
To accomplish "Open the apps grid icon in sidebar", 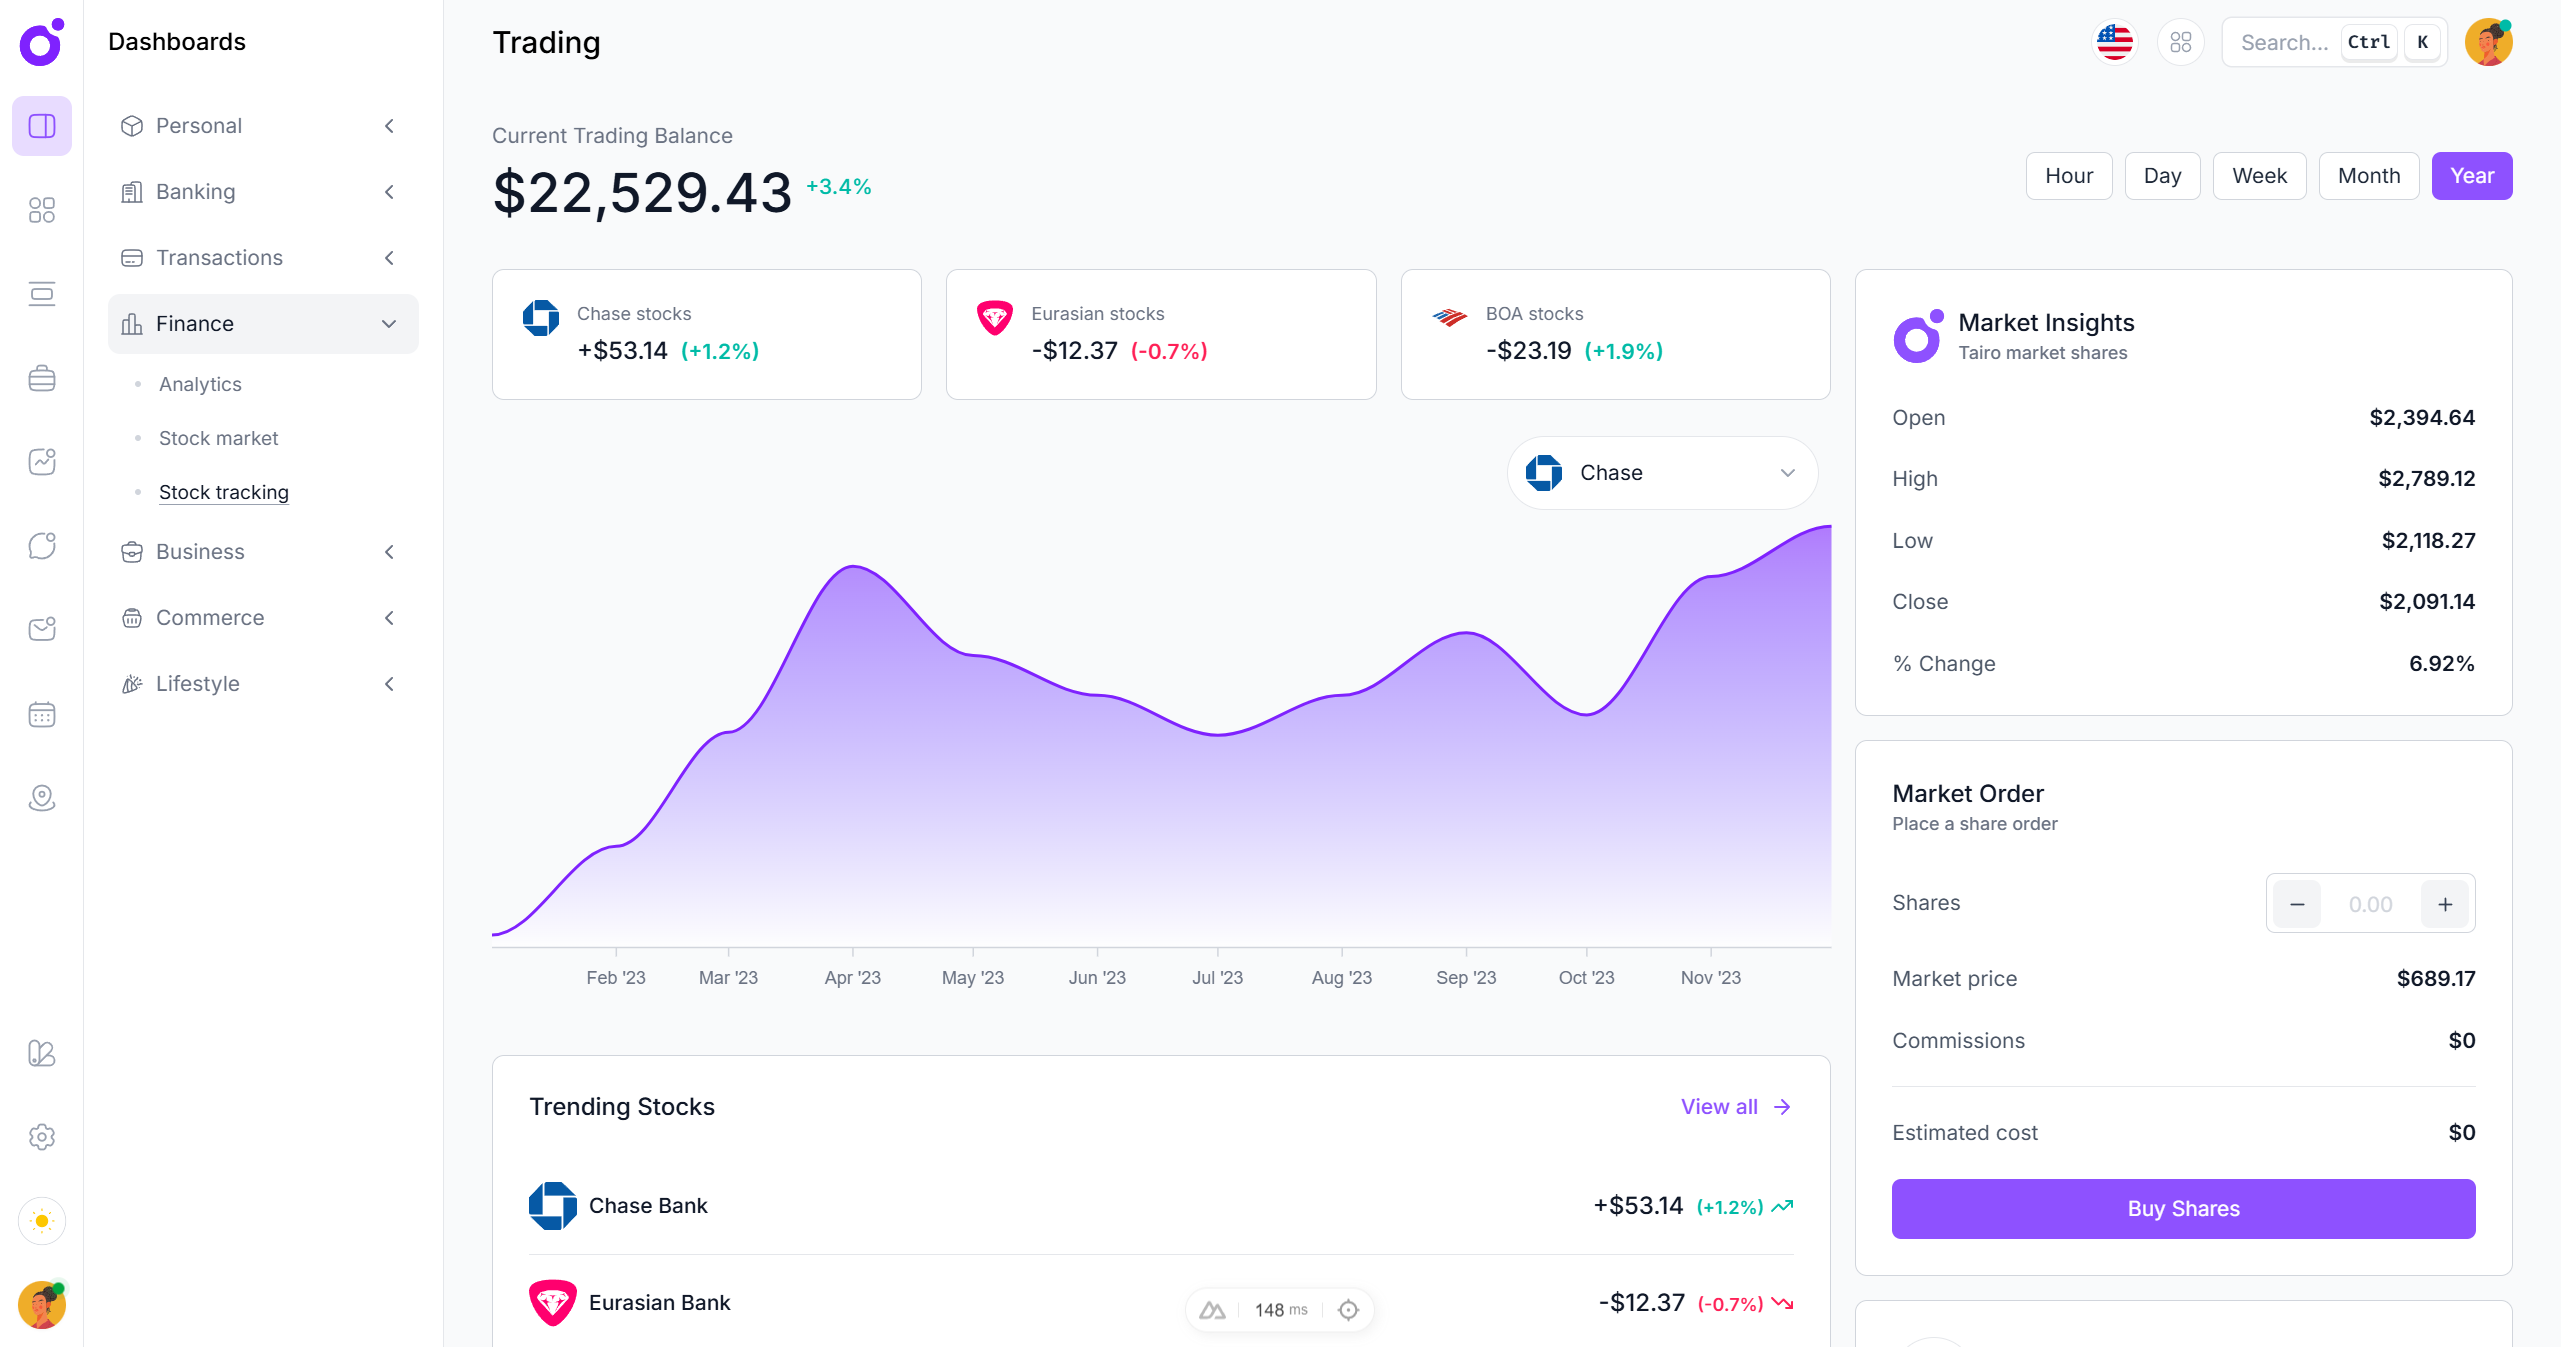I will (x=42, y=210).
